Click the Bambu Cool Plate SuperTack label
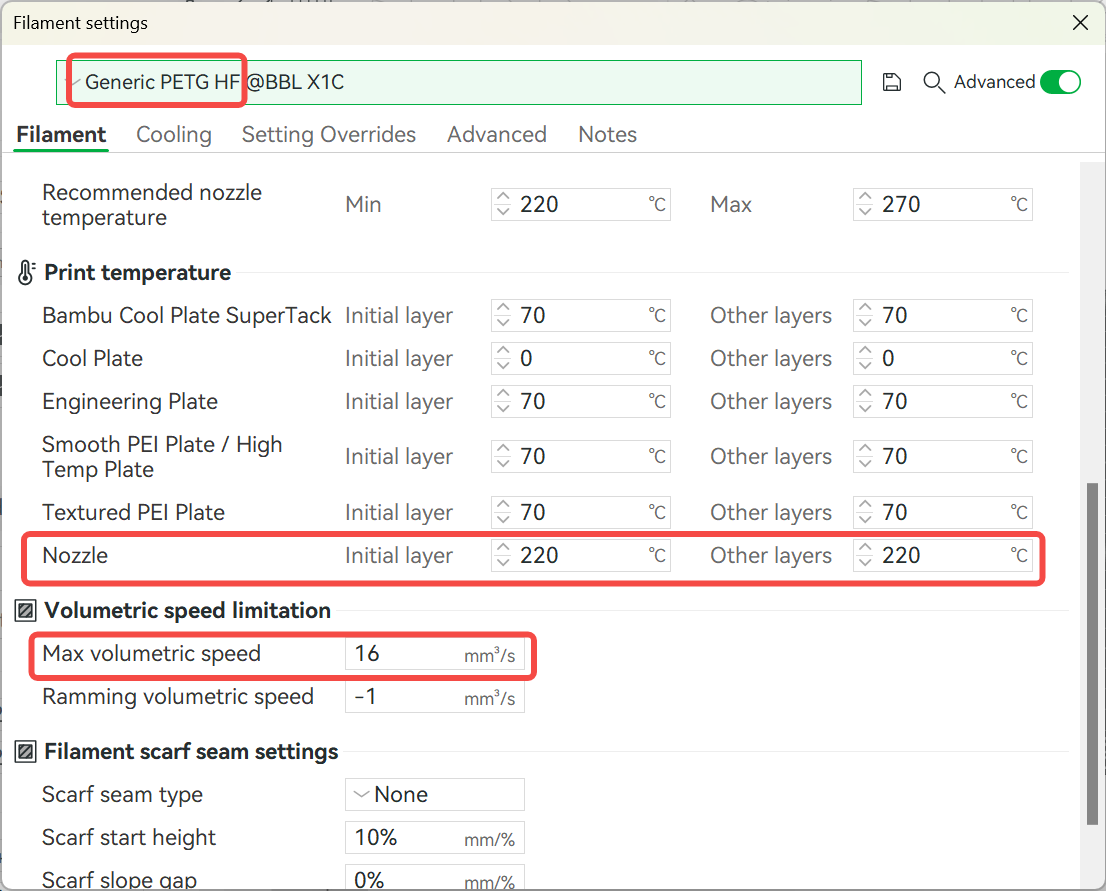Image resolution: width=1106 pixels, height=891 pixels. 187,315
